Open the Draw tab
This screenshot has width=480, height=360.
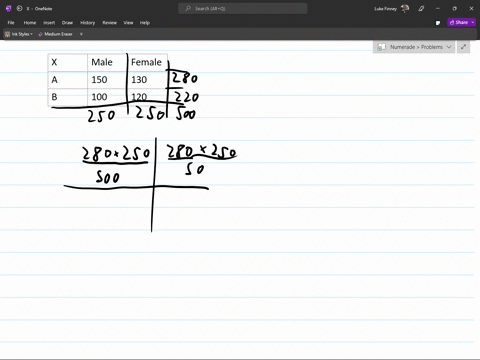pos(67,23)
